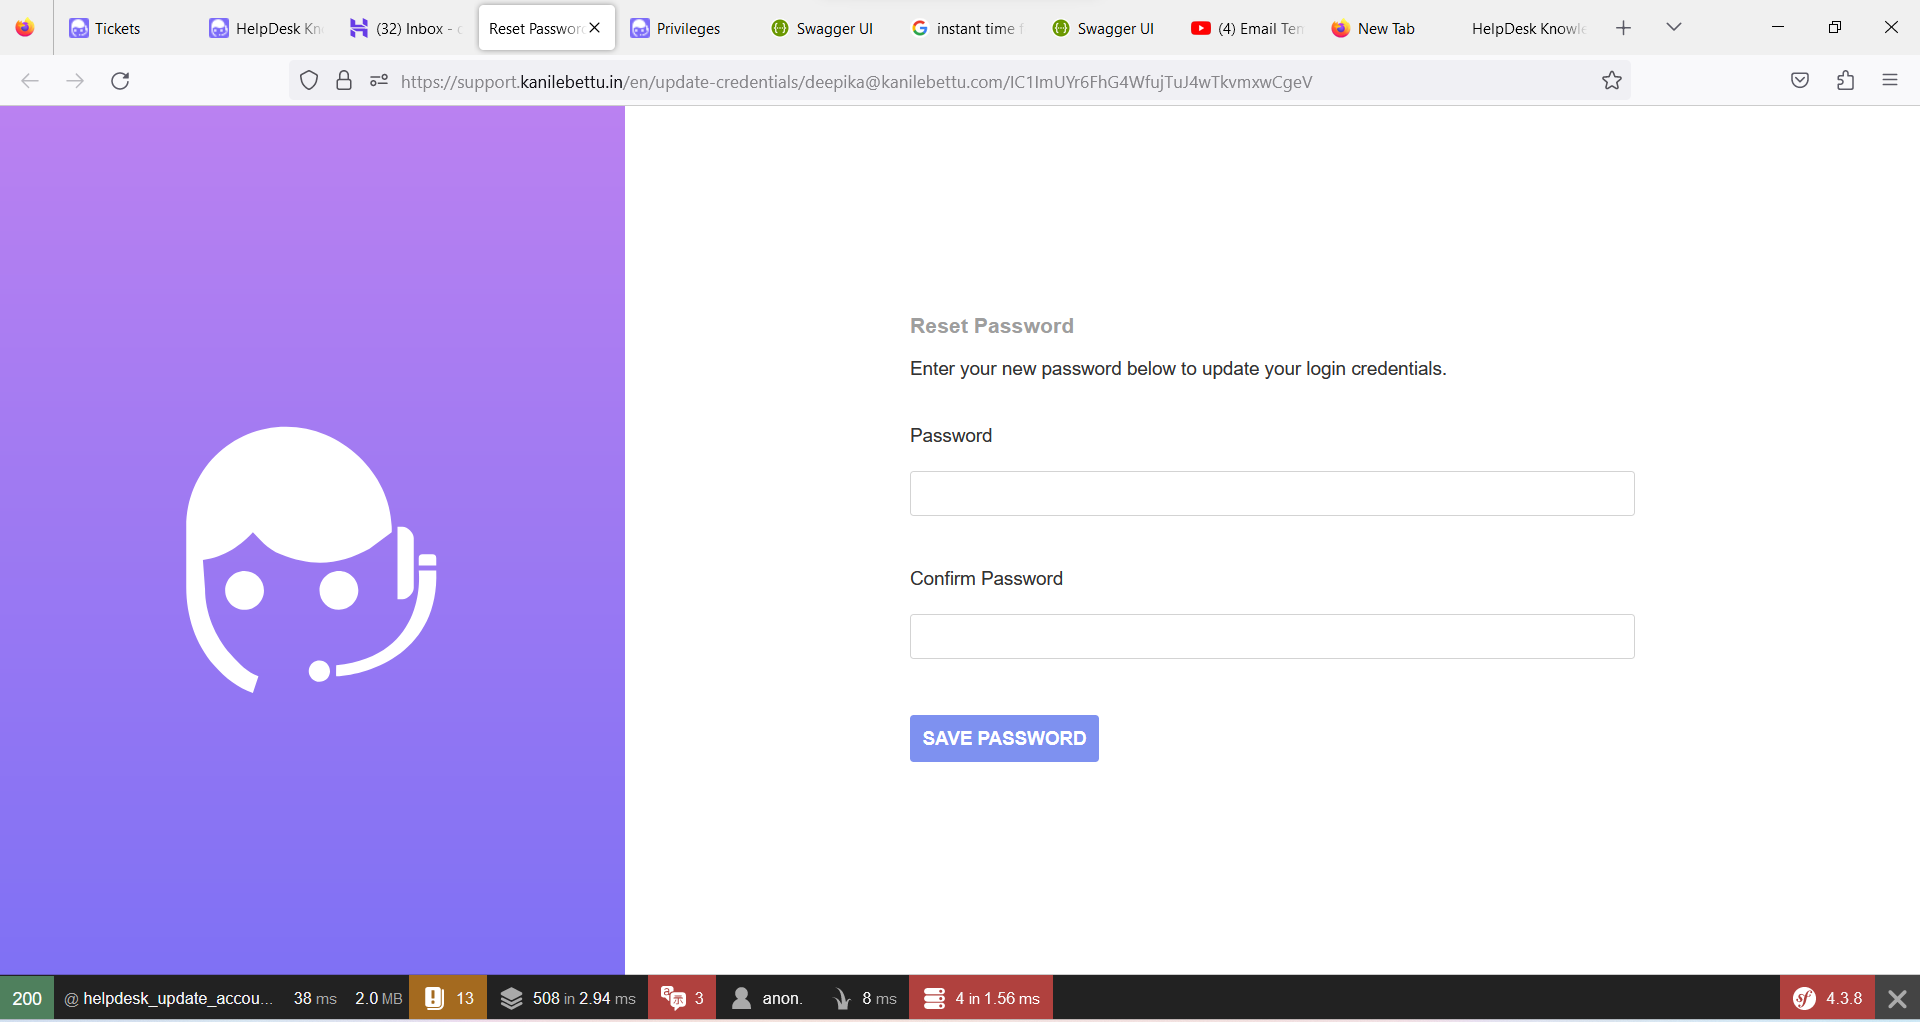The height and width of the screenshot is (1022, 1920).
Task: Go back to the previous page
Action: coord(30,81)
